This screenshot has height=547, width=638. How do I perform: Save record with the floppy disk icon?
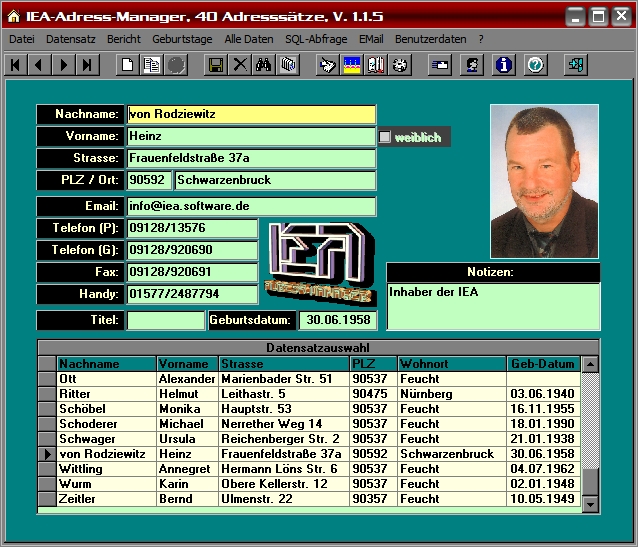[215, 65]
